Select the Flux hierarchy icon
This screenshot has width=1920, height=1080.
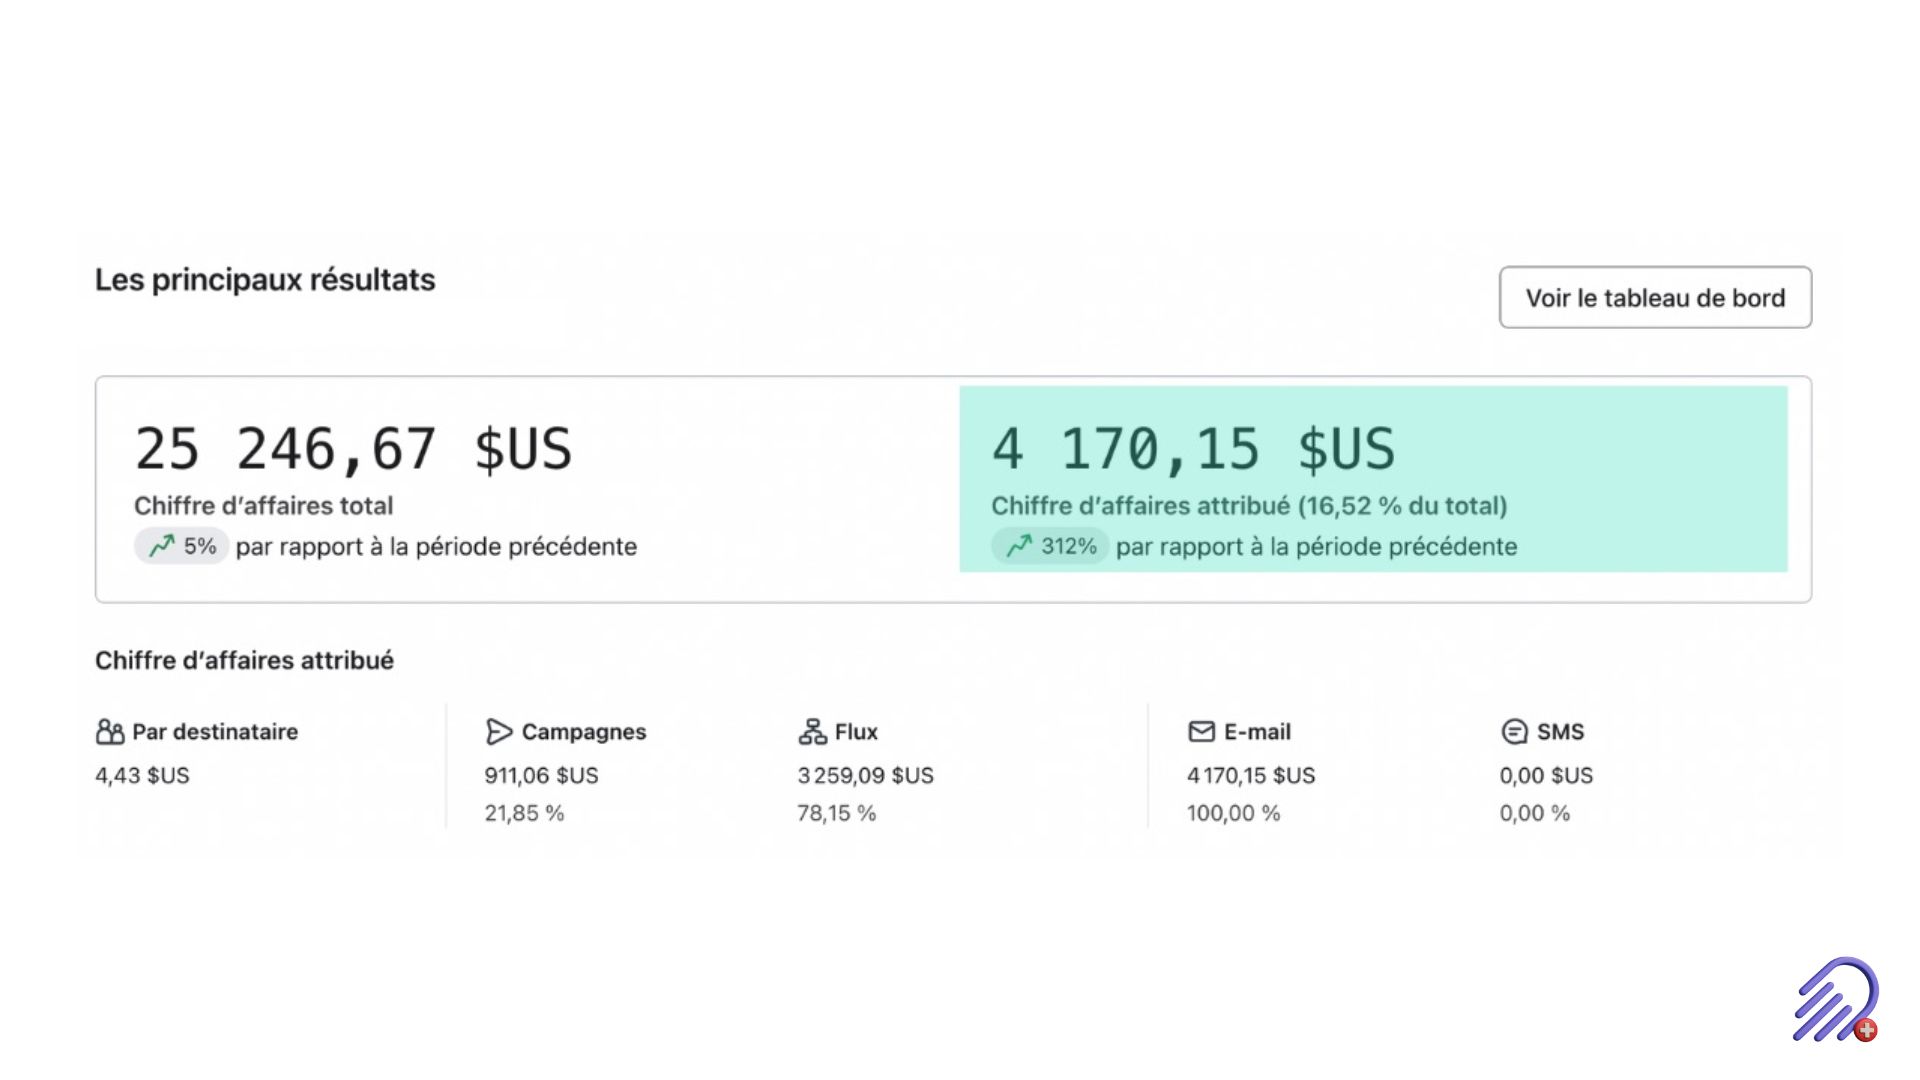(x=812, y=732)
